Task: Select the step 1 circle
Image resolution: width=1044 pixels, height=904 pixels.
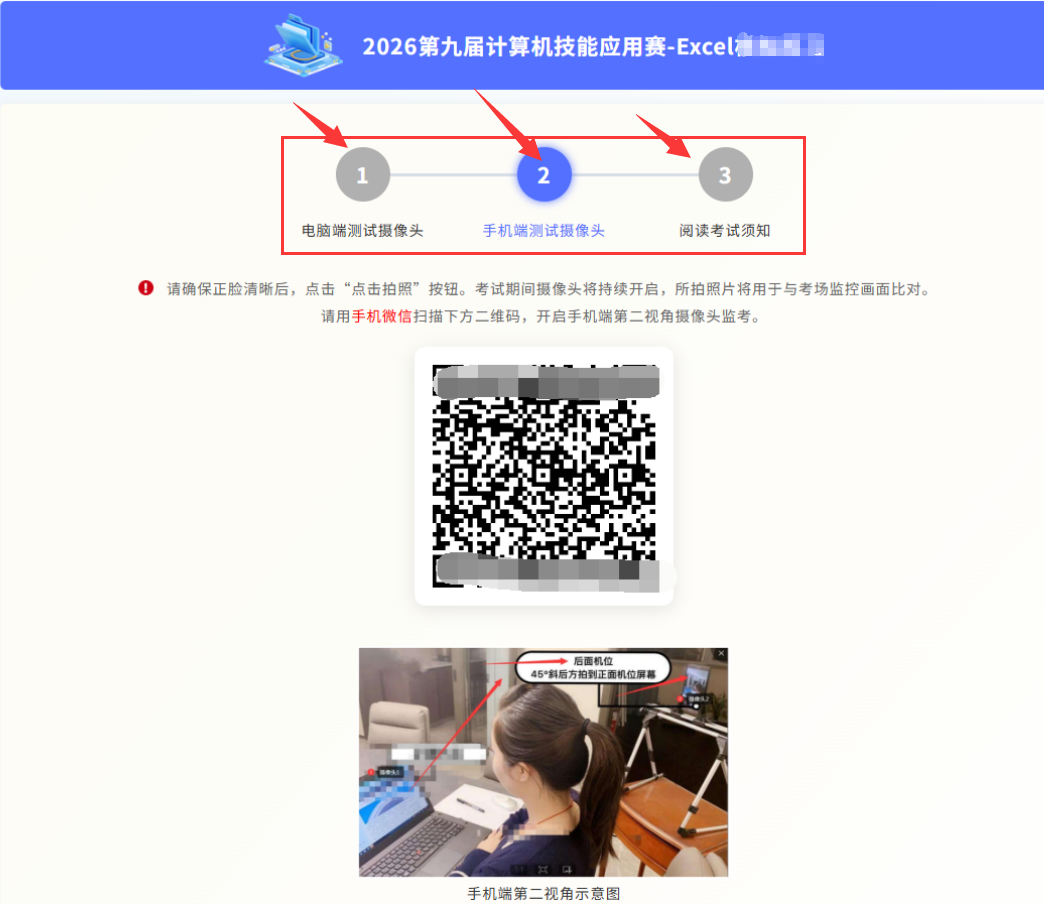Action: (362, 176)
